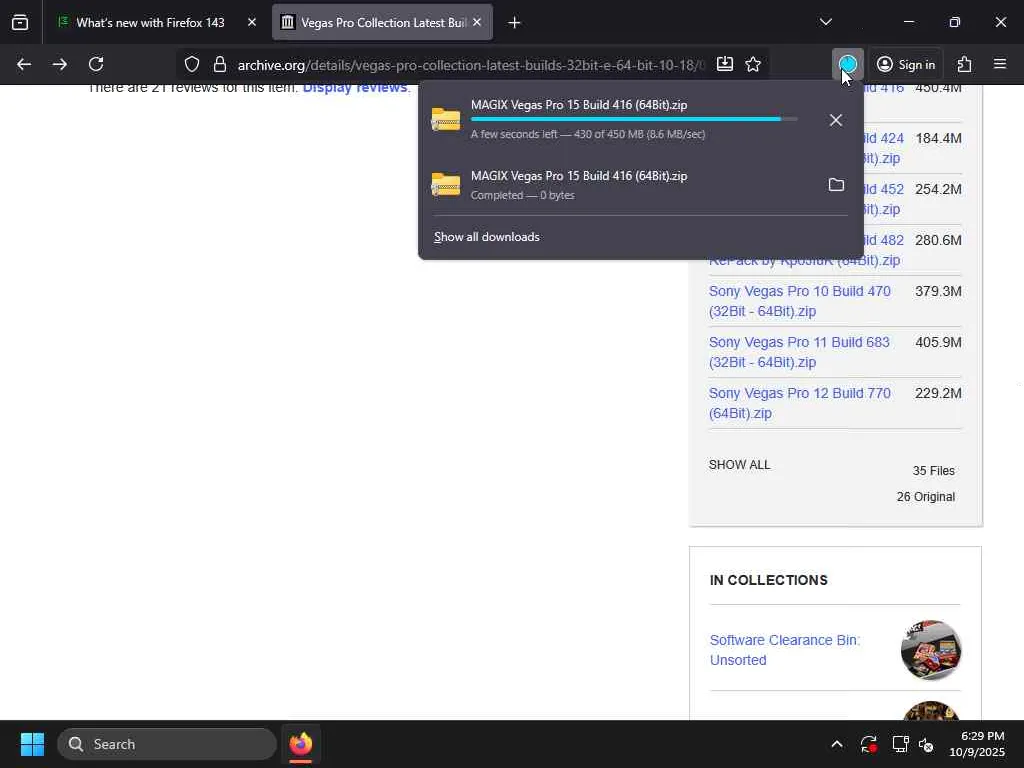Click the install page as app icon
The image size is (1024, 768).
click(725, 64)
